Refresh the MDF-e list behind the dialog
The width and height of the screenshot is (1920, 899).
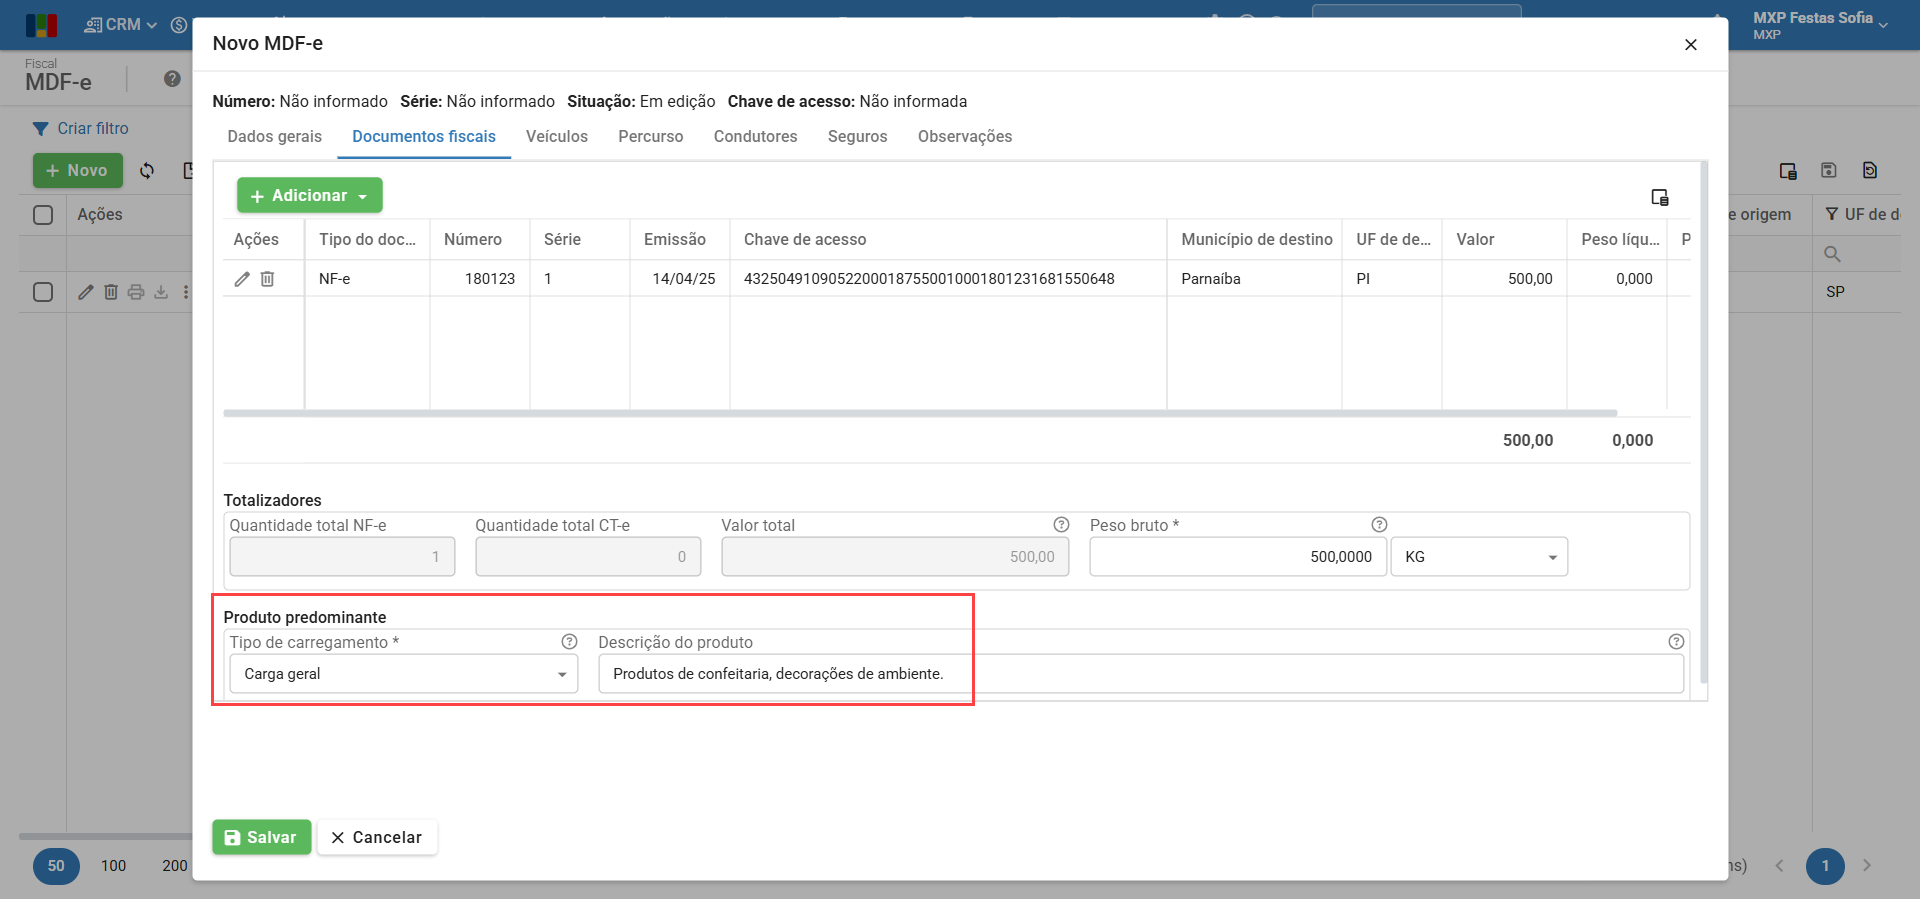click(147, 171)
